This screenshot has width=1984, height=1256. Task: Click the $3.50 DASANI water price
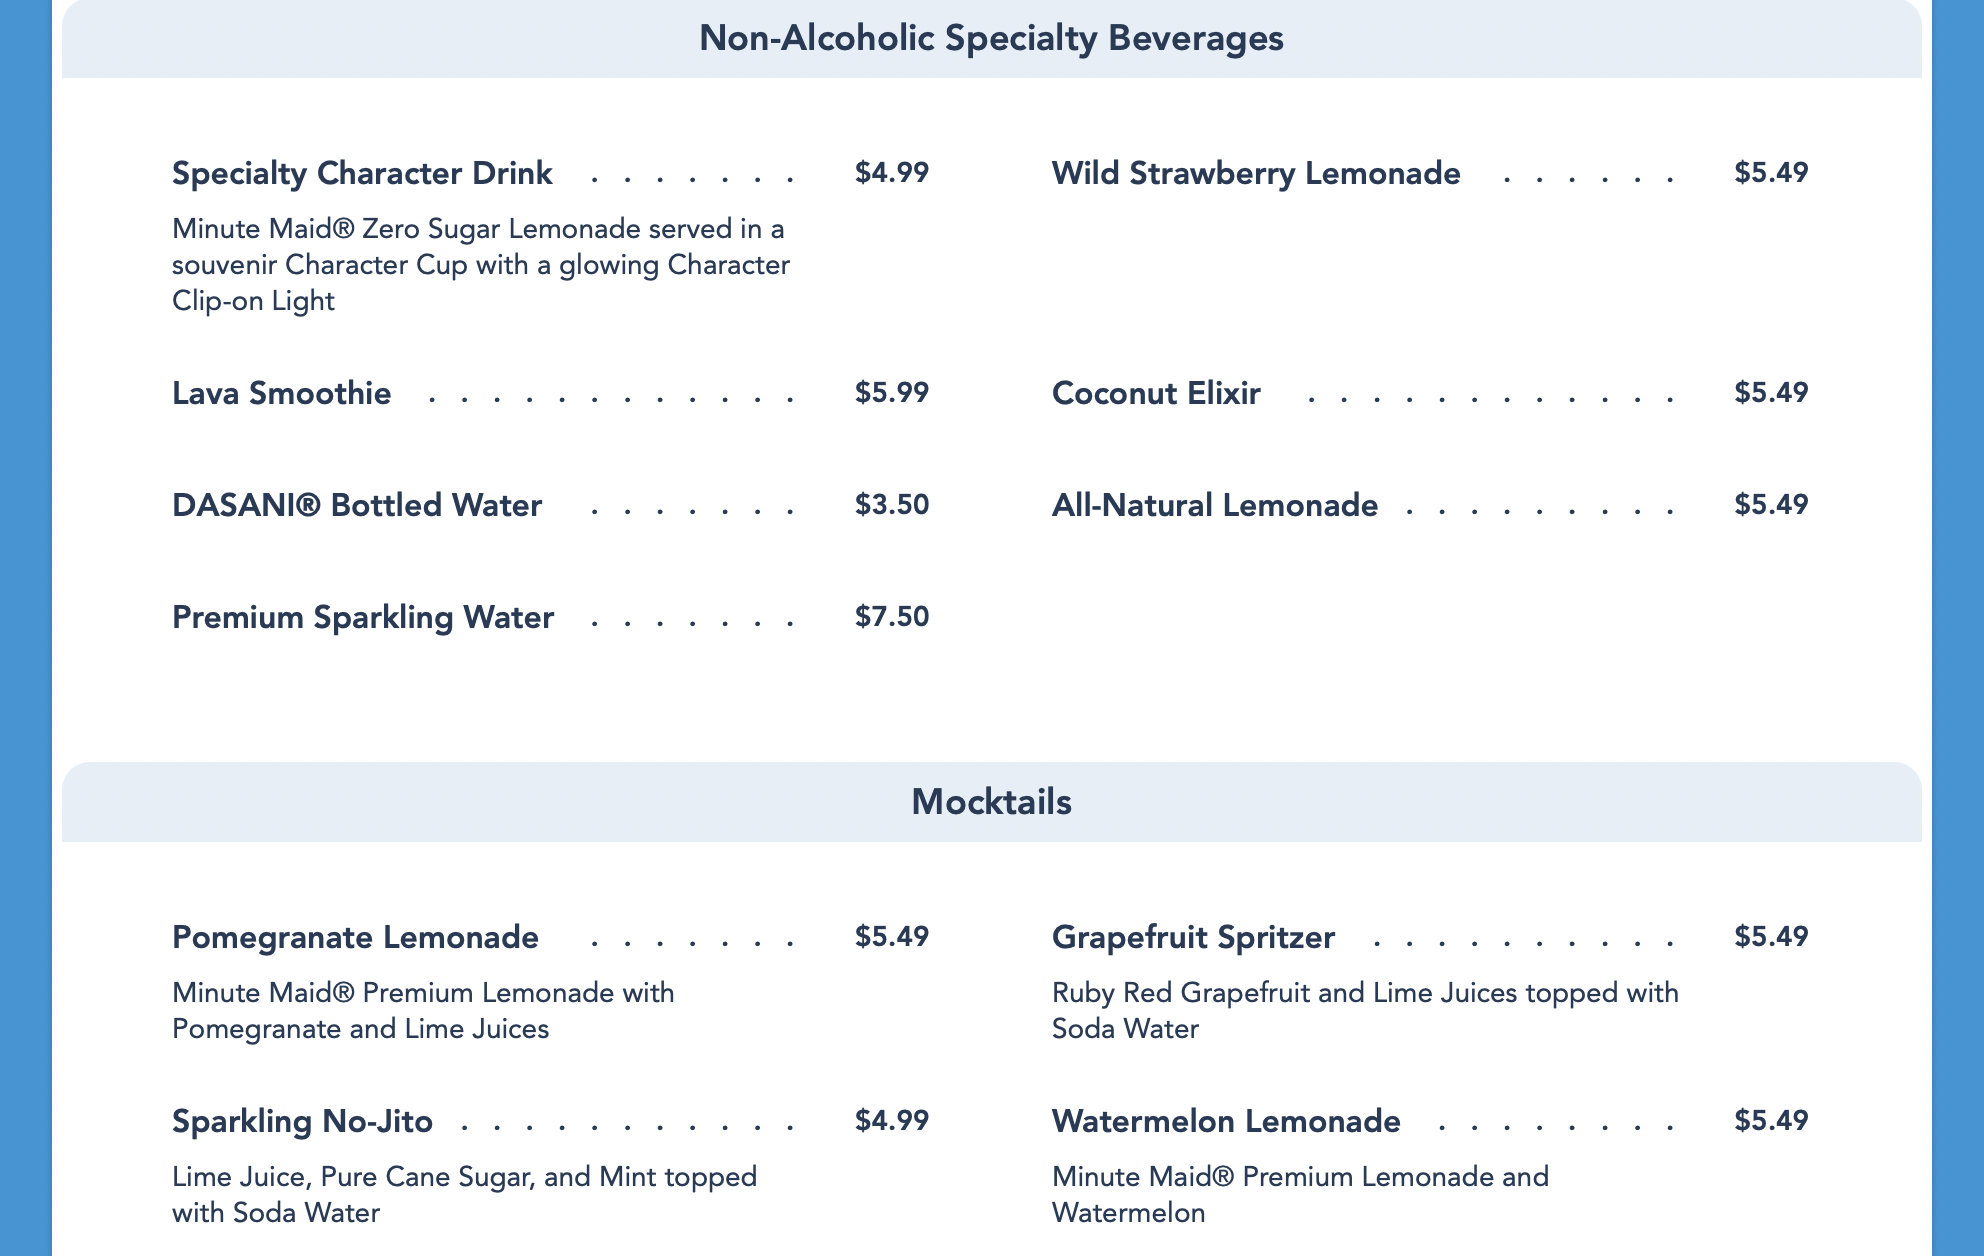click(x=892, y=504)
